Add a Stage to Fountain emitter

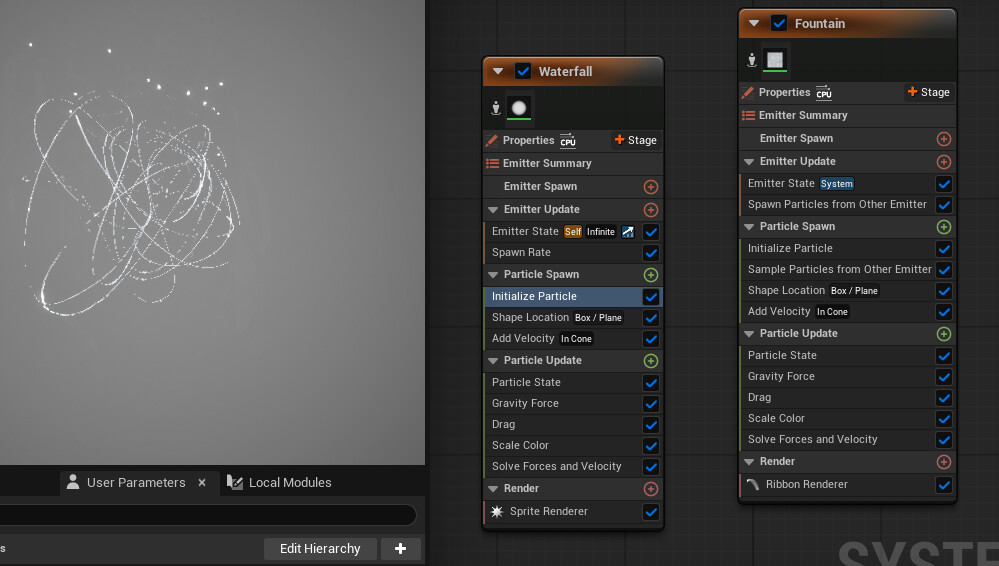point(928,92)
